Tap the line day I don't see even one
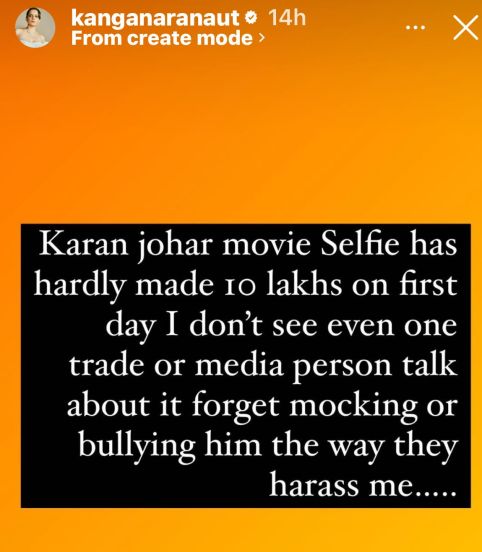482x552 pixels. coord(281,327)
